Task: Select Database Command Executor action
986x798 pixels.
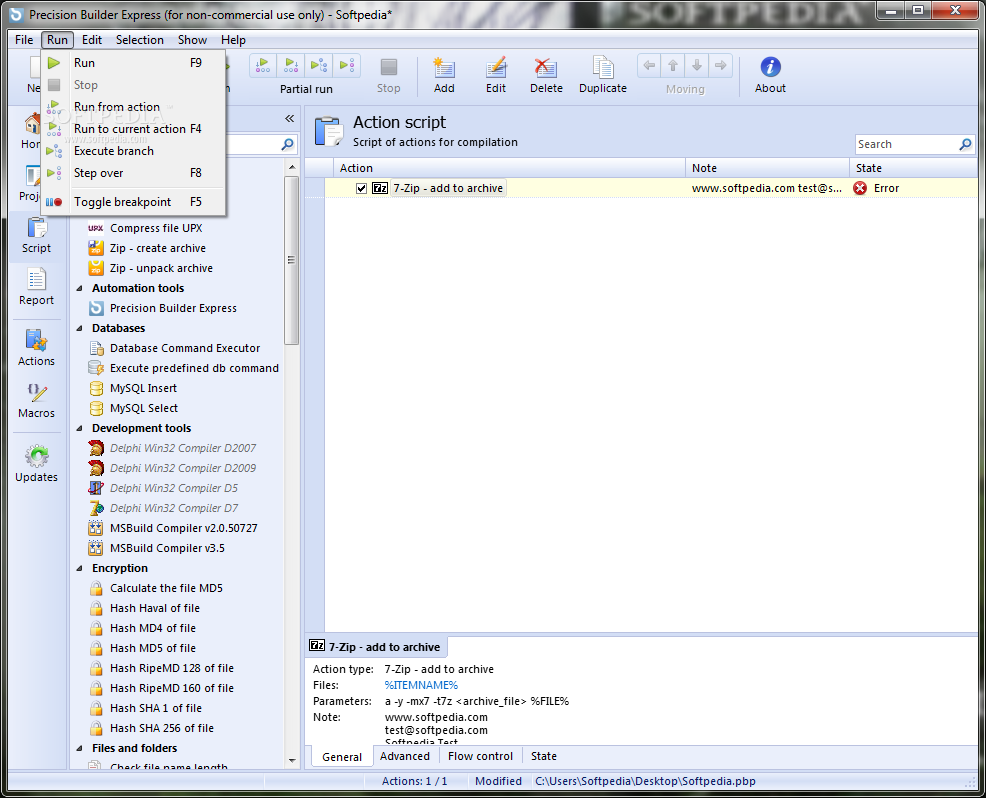Action: pyautogui.click(x=185, y=348)
